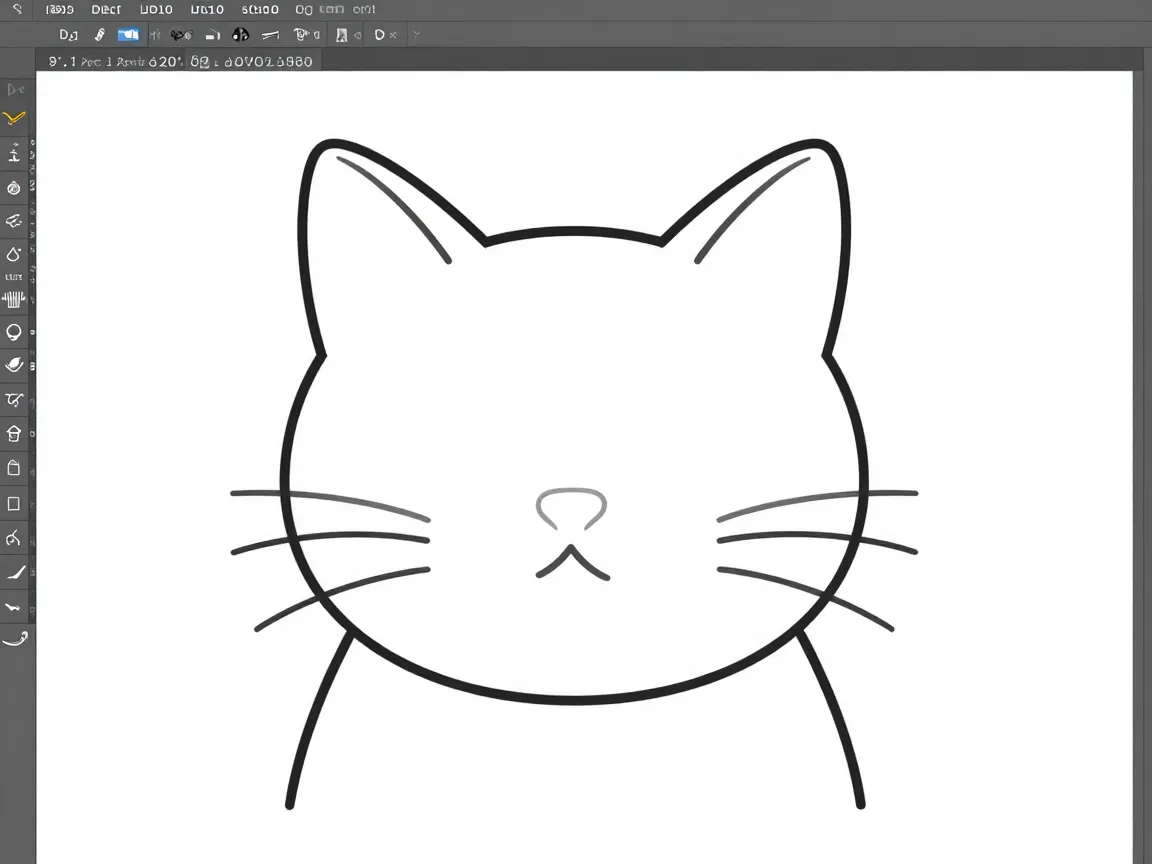Select the small rectangle icon in options bar
This screenshot has width=1152, height=864.
point(213,35)
